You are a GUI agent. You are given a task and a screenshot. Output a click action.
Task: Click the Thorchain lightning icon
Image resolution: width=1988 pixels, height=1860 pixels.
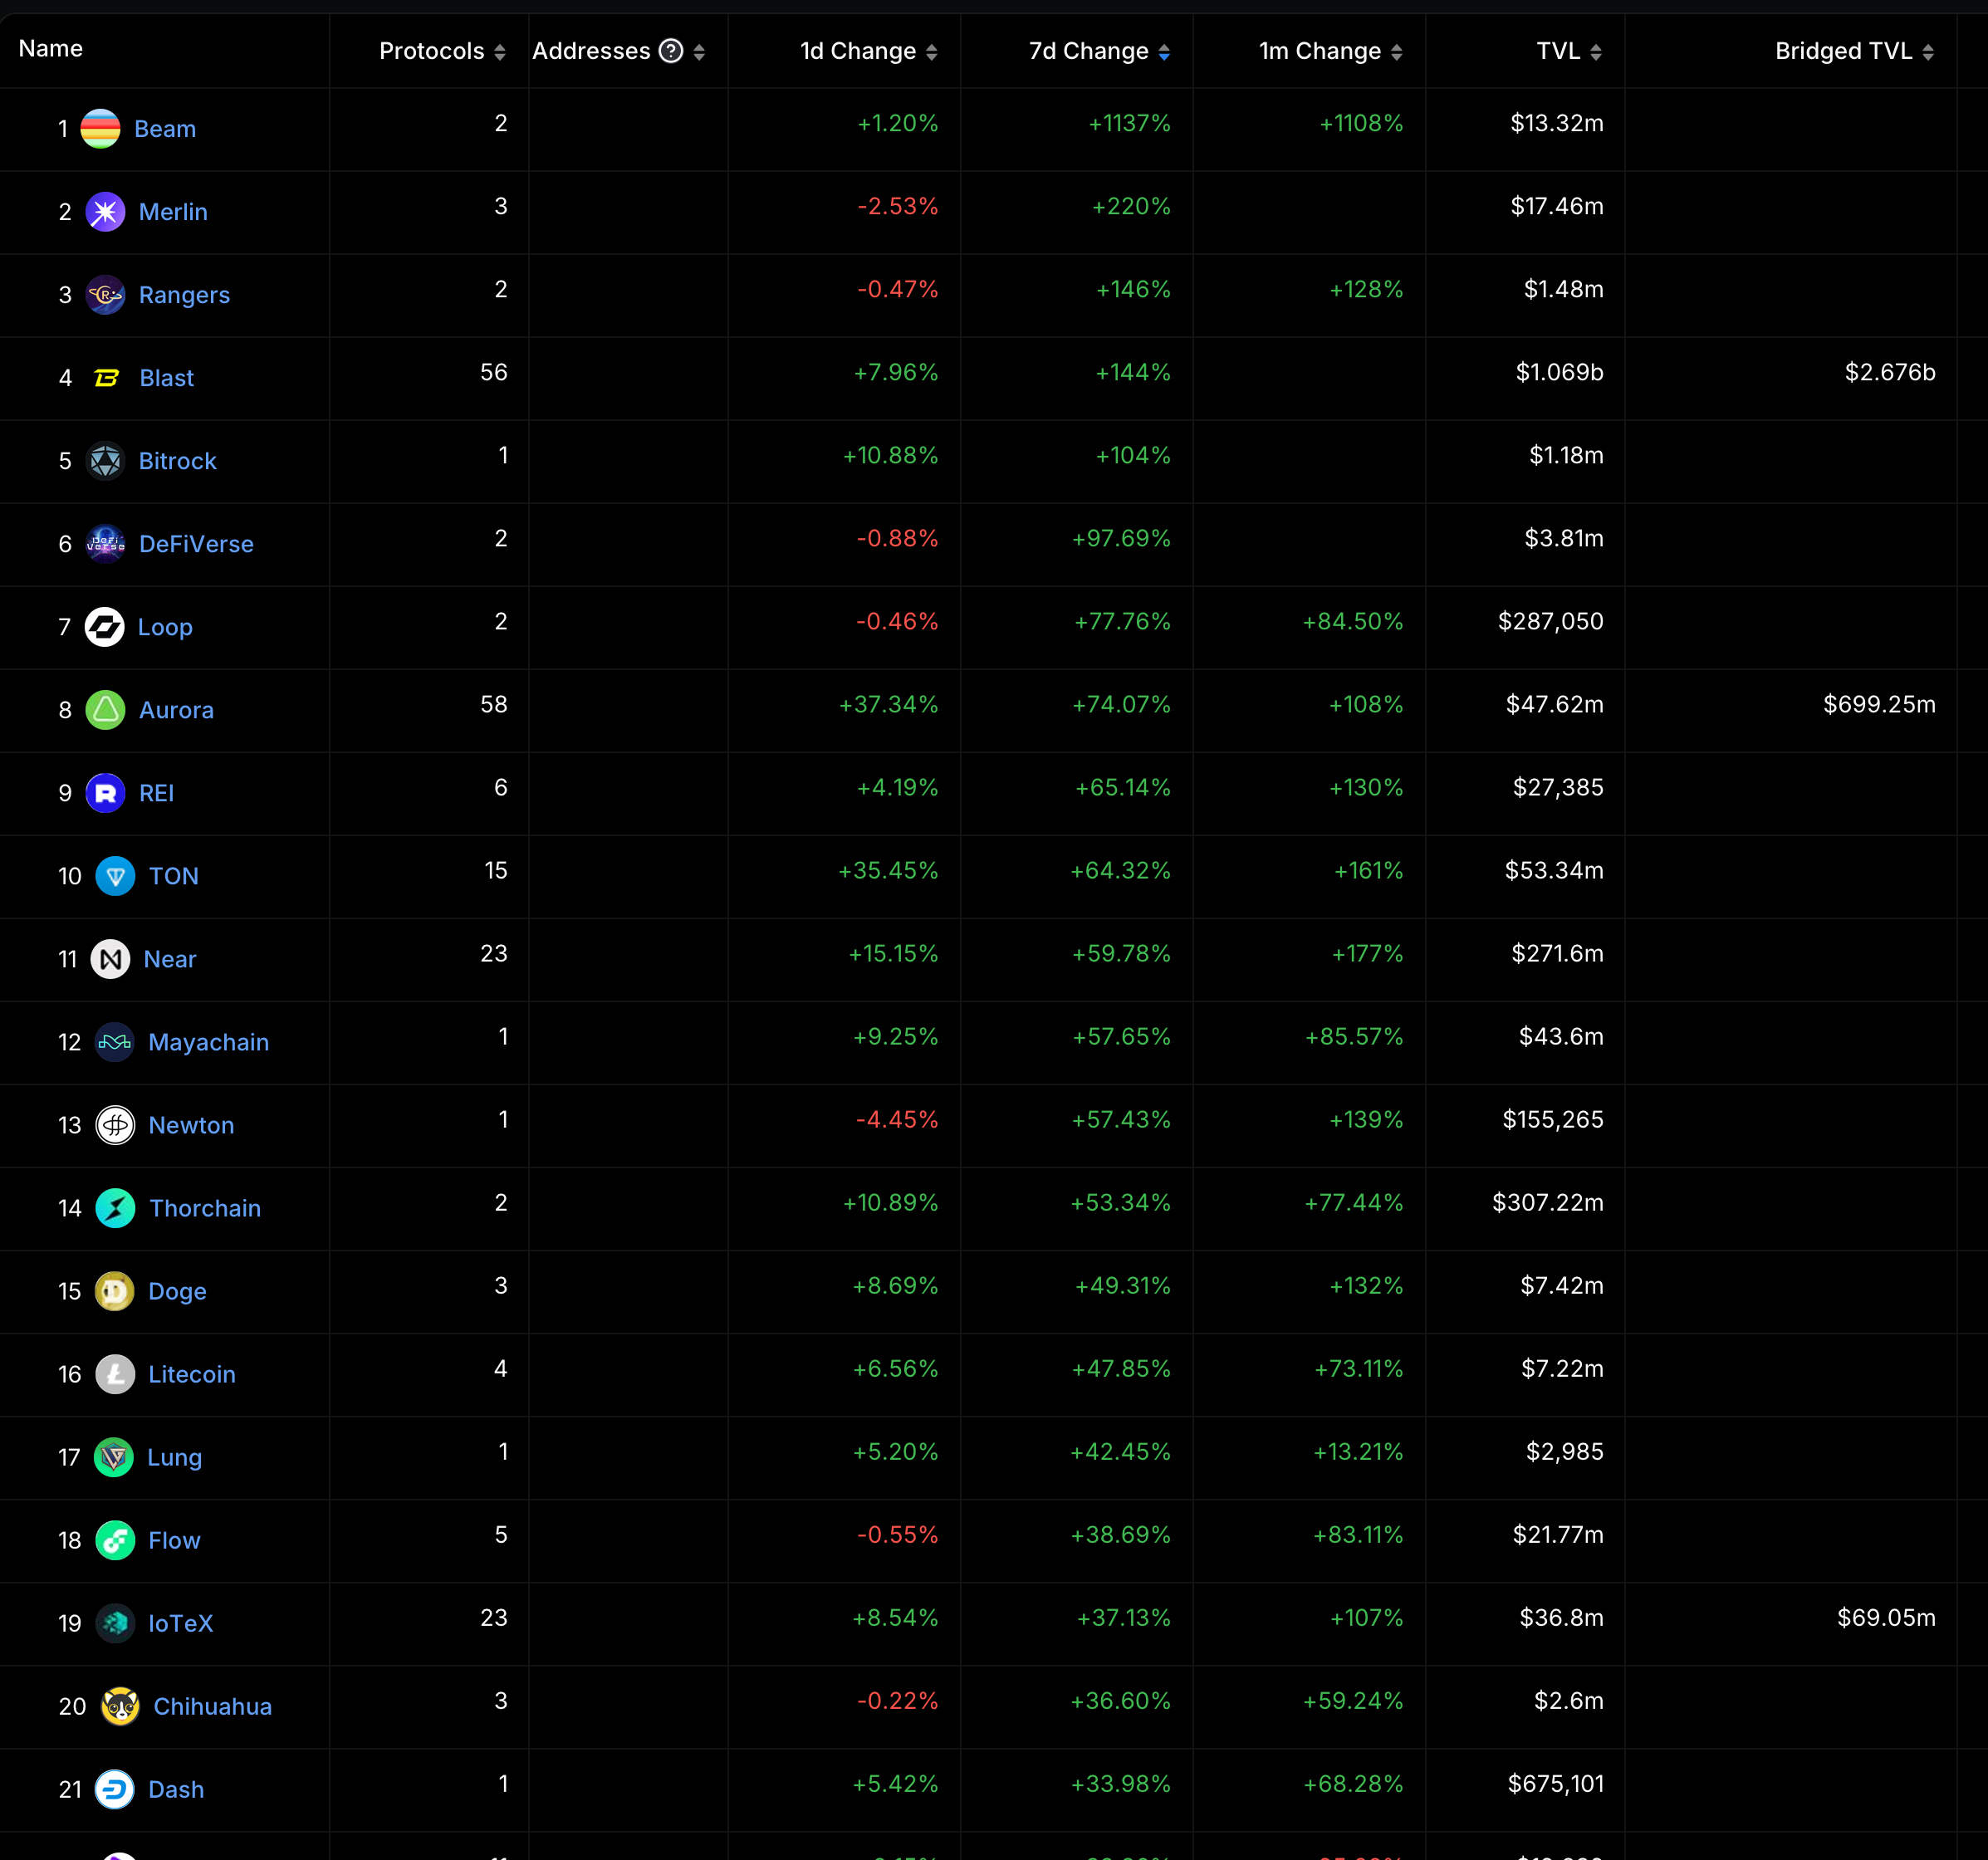115,1208
